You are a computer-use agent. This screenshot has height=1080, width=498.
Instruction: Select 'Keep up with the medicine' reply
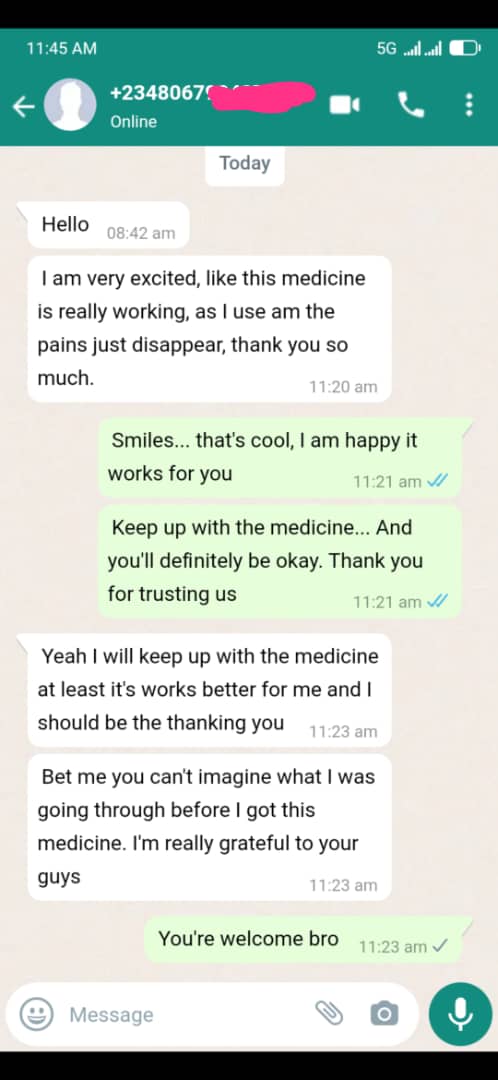click(280, 561)
